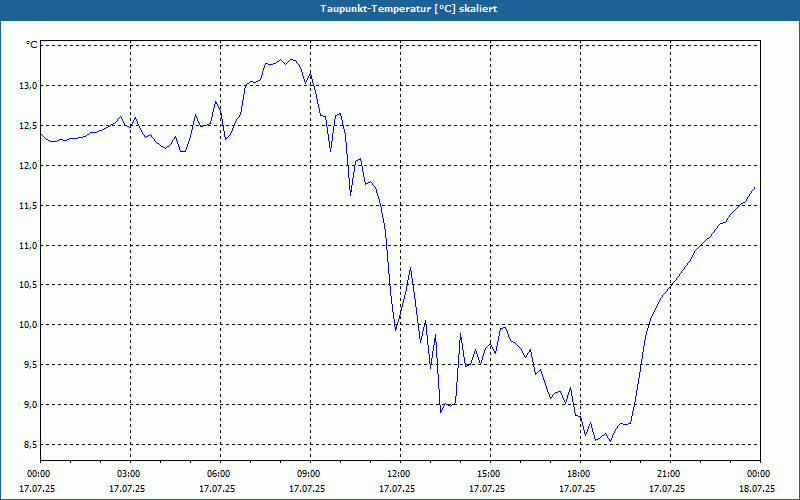
Task: Click the 18.07.25 date label
Action: pyautogui.click(x=757, y=488)
